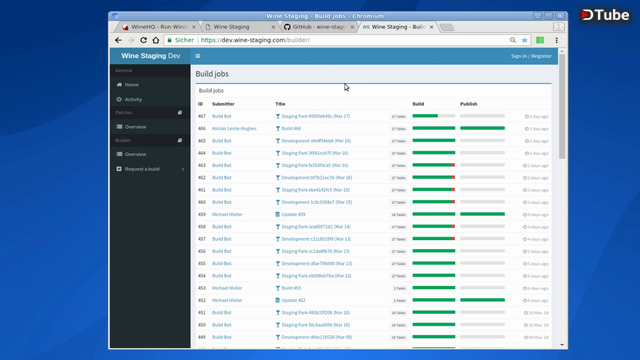Image resolution: width=640 pixels, height=360 pixels.
Task: Click the URL address field
Action: click(351, 40)
